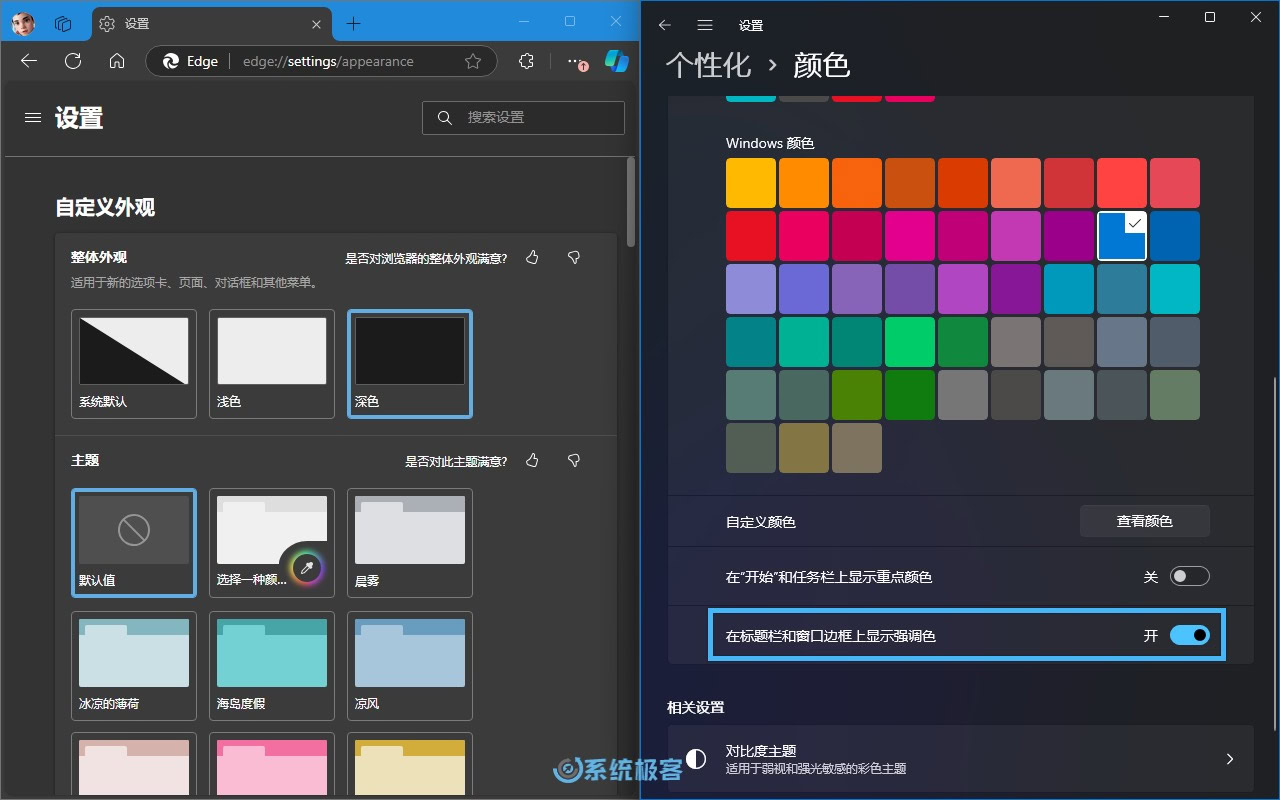The height and width of the screenshot is (800, 1280).
Task: Choose 选择一种颜色 theme card
Action: (x=272, y=542)
